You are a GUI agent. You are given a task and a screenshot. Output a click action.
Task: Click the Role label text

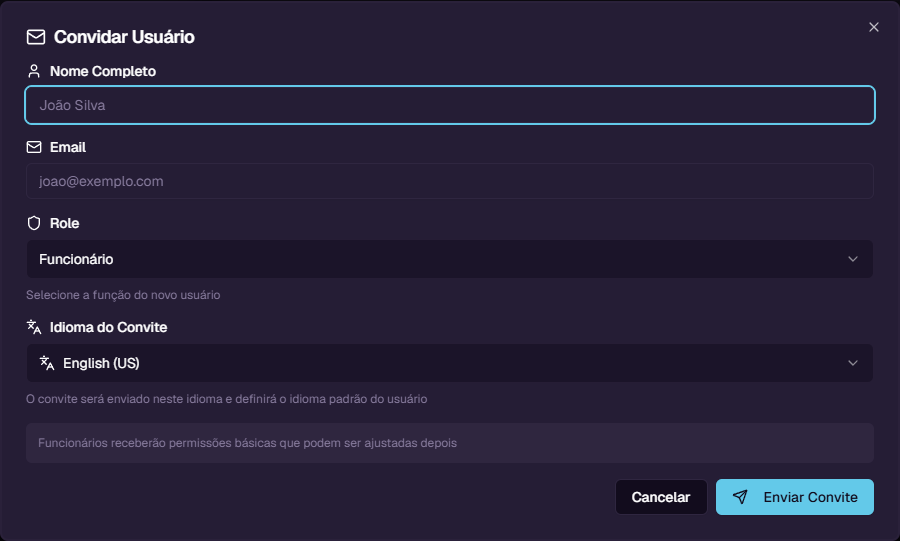64,223
